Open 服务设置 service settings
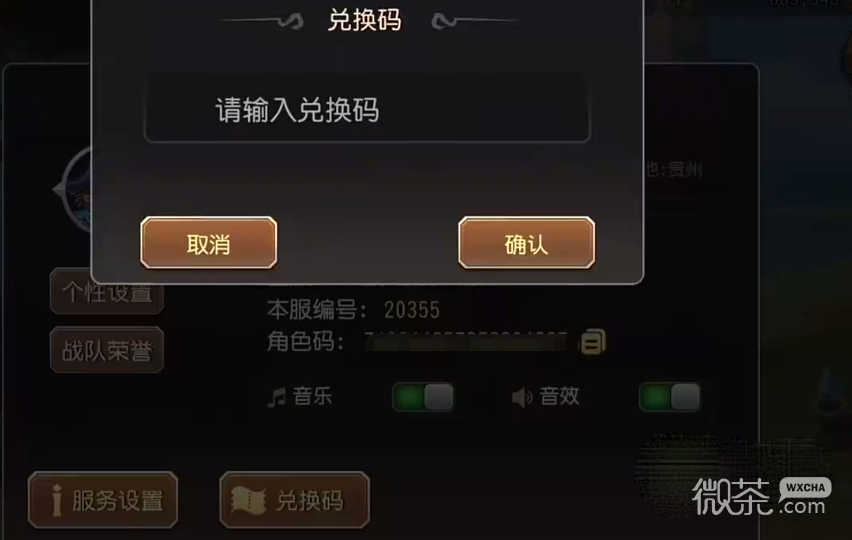This screenshot has height=540, width=852. (x=103, y=500)
